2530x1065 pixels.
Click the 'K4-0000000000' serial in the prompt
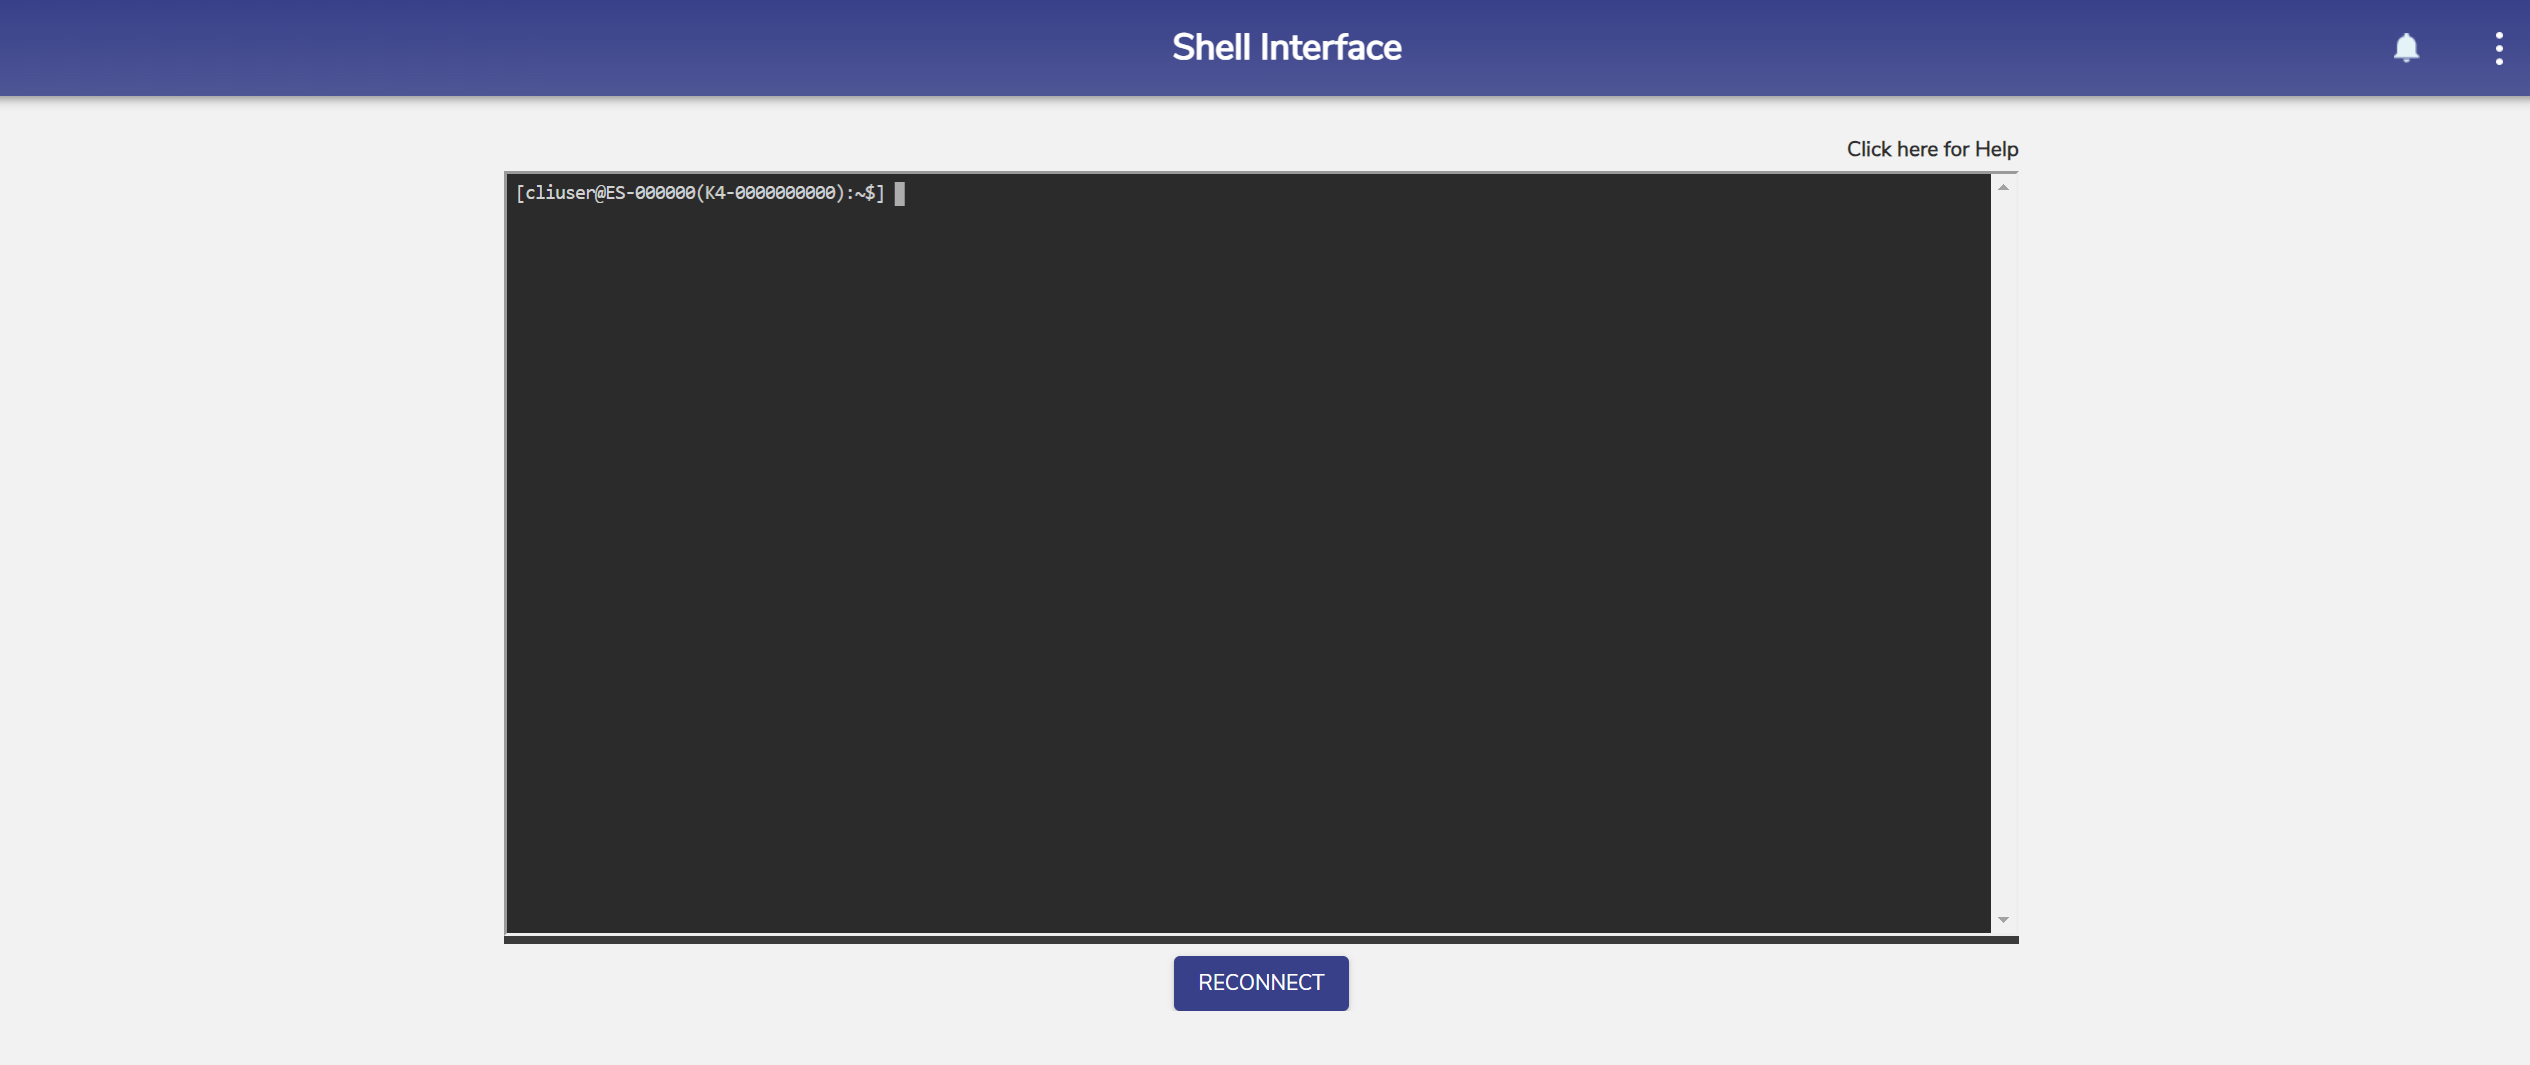point(769,193)
